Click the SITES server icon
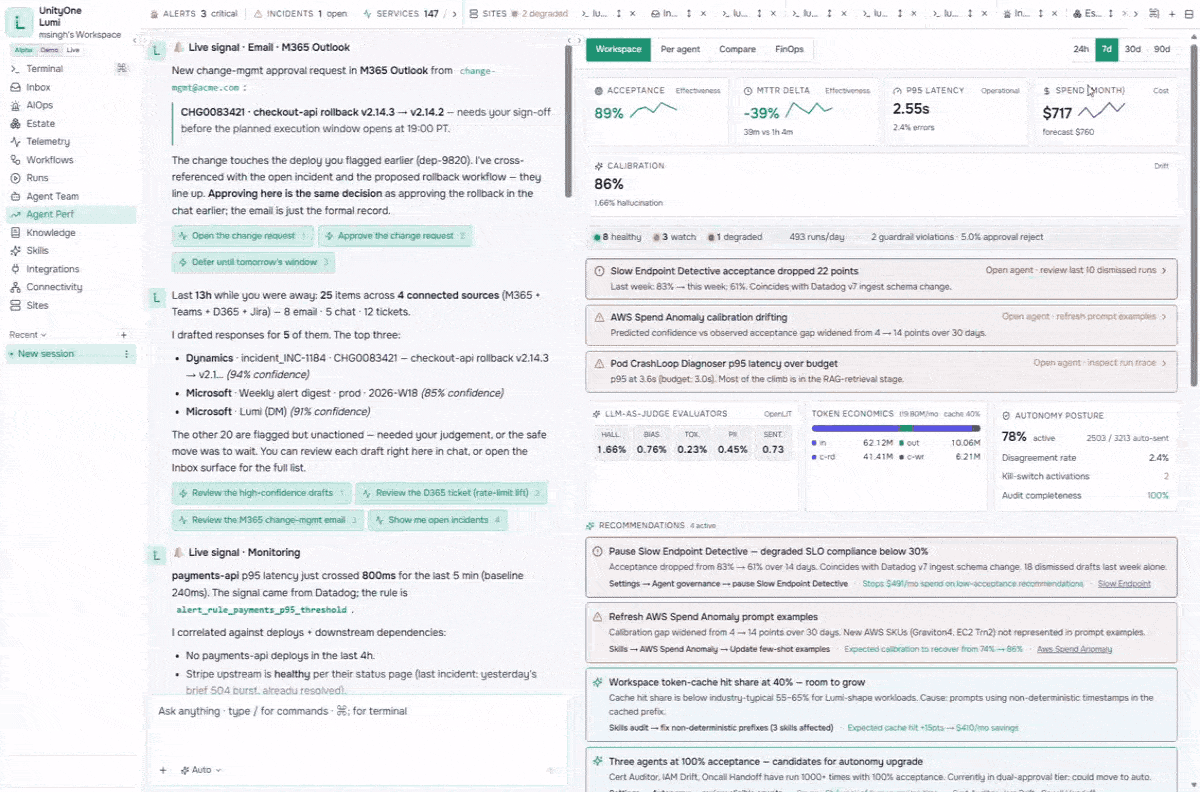The image size is (1200, 792). (x=474, y=14)
